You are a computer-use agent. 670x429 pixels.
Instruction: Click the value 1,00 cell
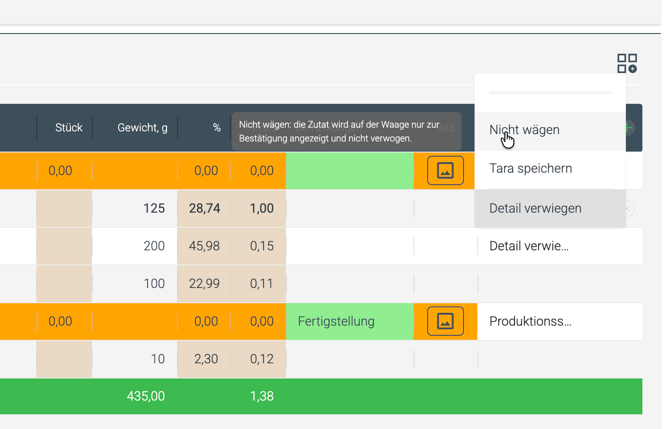pyautogui.click(x=259, y=208)
